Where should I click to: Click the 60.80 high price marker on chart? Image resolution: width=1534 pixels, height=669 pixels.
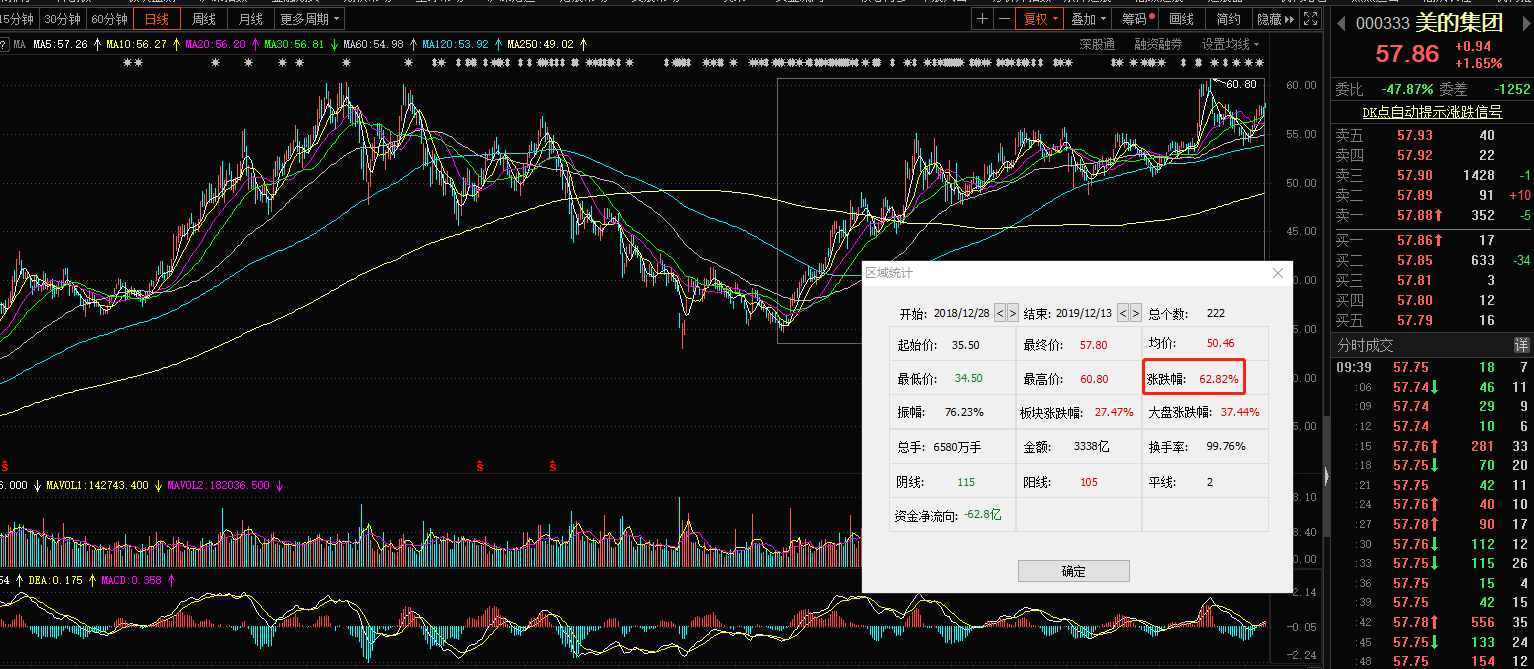[x=1240, y=85]
